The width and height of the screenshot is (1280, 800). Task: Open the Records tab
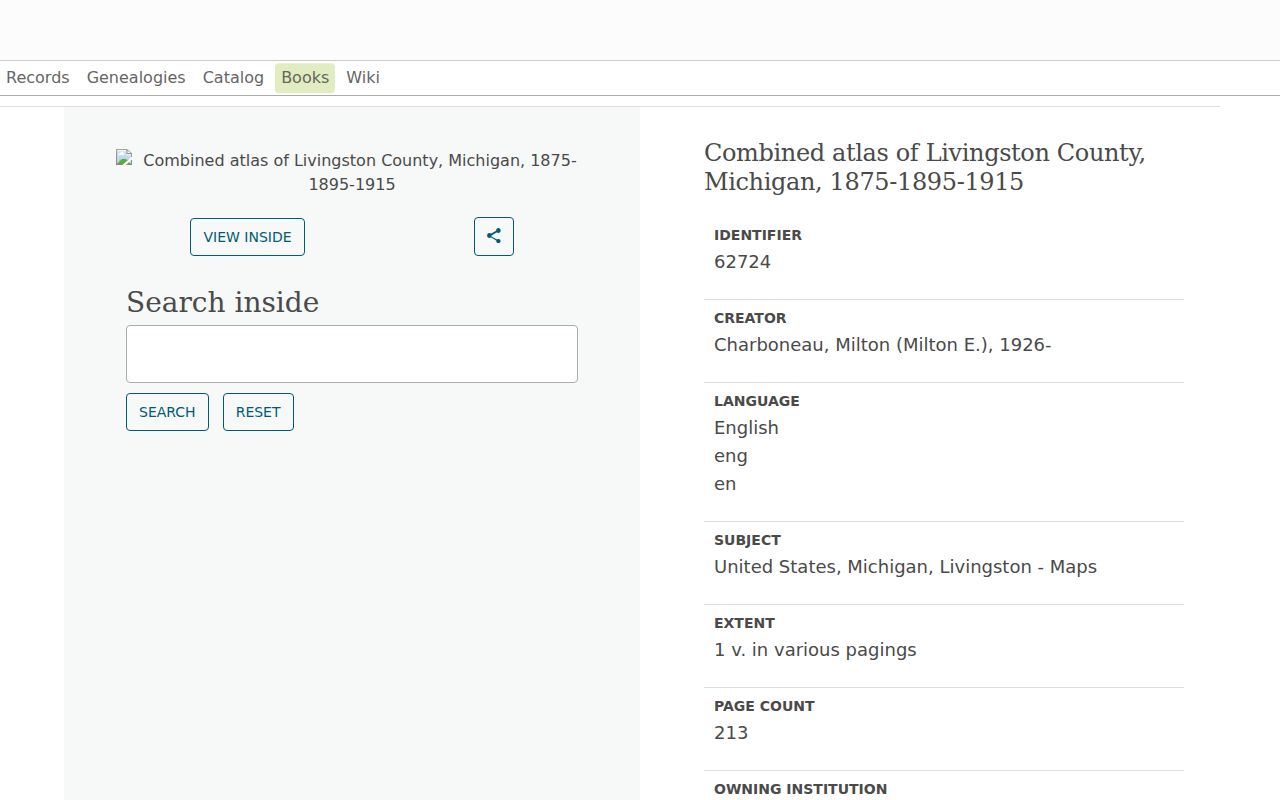[x=38, y=78]
